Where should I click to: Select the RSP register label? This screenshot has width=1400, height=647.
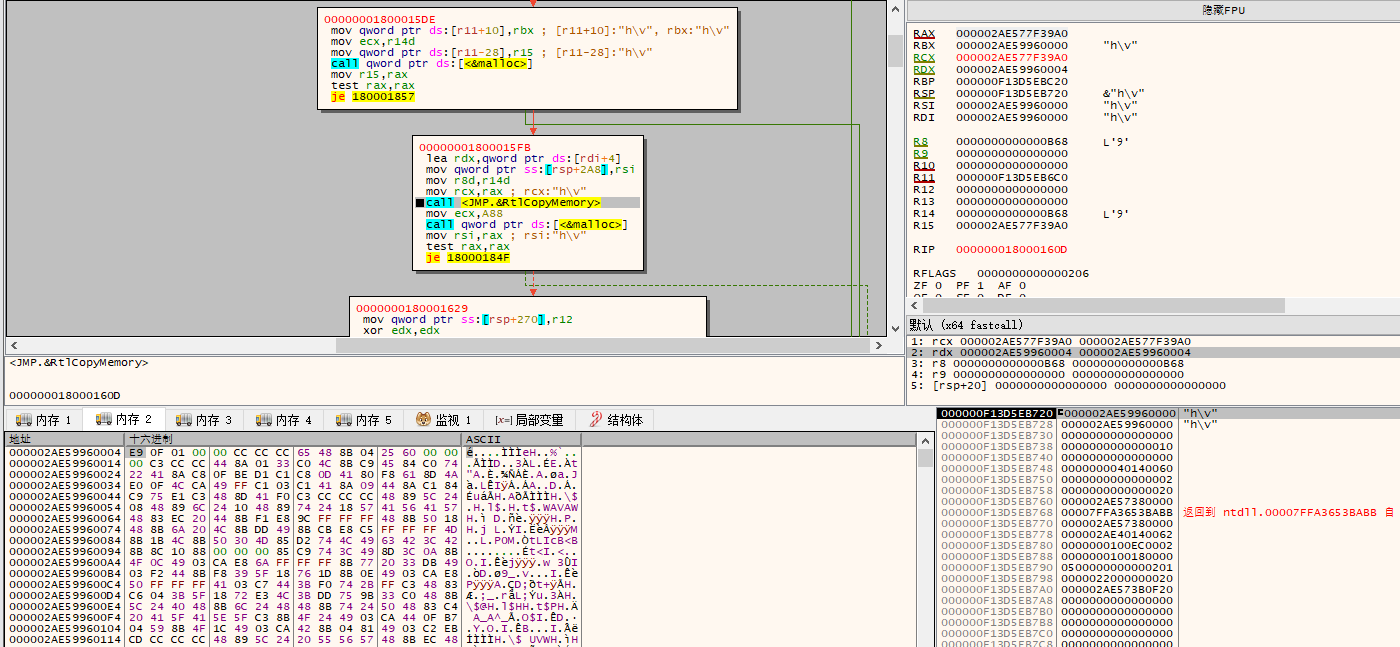[x=924, y=94]
